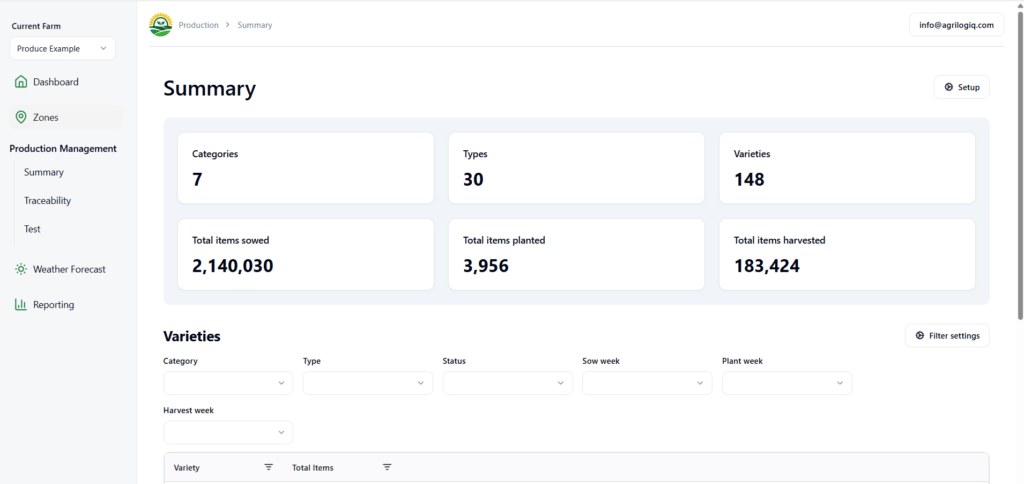This screenshot has height=484, width=1024.
Task: Click the Production breadcrumb link
Action: pos(198,25)
